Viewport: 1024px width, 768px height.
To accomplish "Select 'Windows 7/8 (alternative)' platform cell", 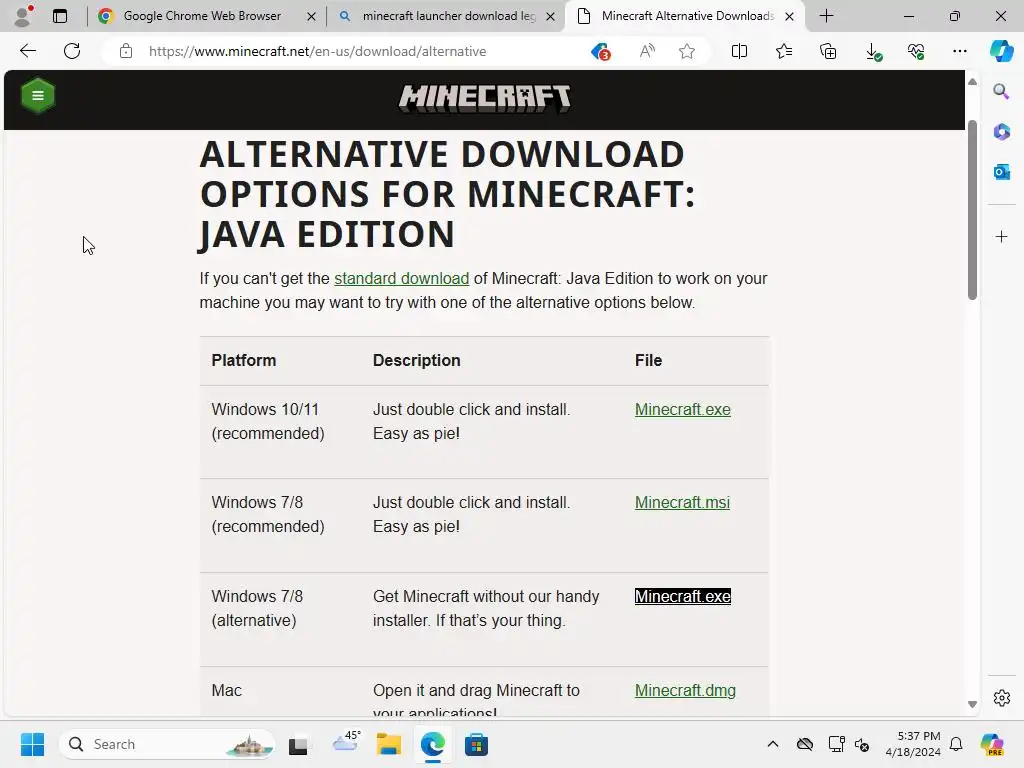I will click(x=257, y=608).
